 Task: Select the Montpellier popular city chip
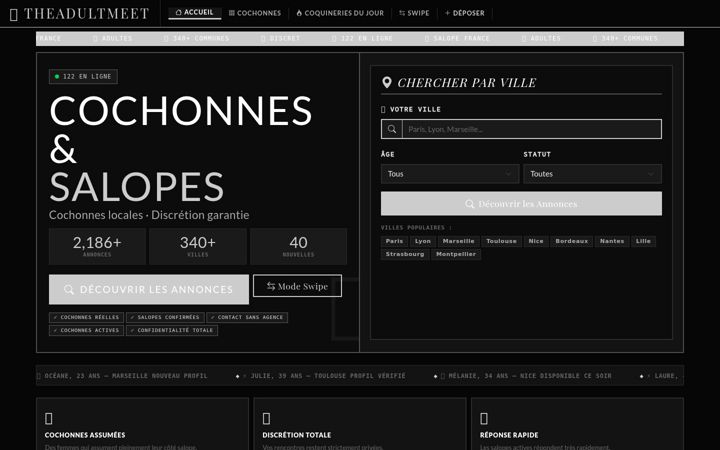click(456, 254)
